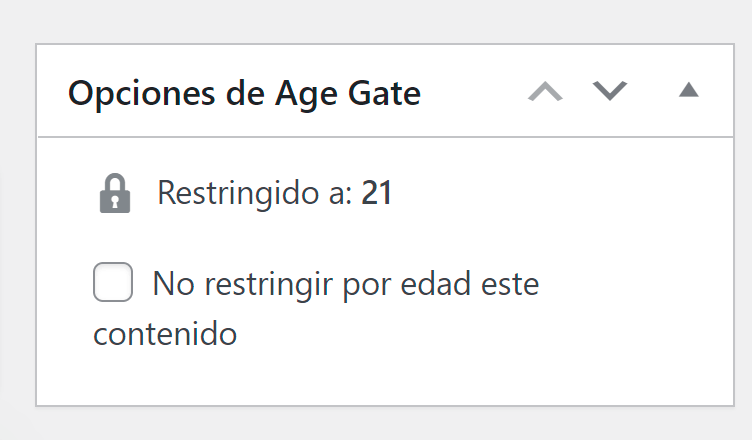Click the header gap between down chevron and triangle

[x=653, y=91]
